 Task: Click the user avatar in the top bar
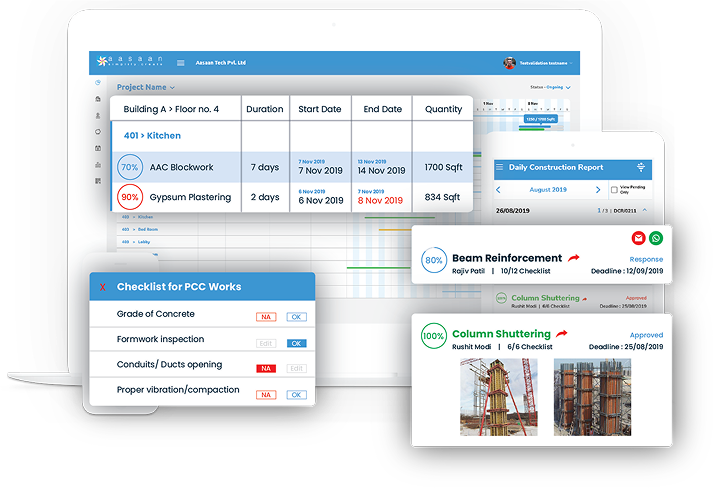pos(509,63)
